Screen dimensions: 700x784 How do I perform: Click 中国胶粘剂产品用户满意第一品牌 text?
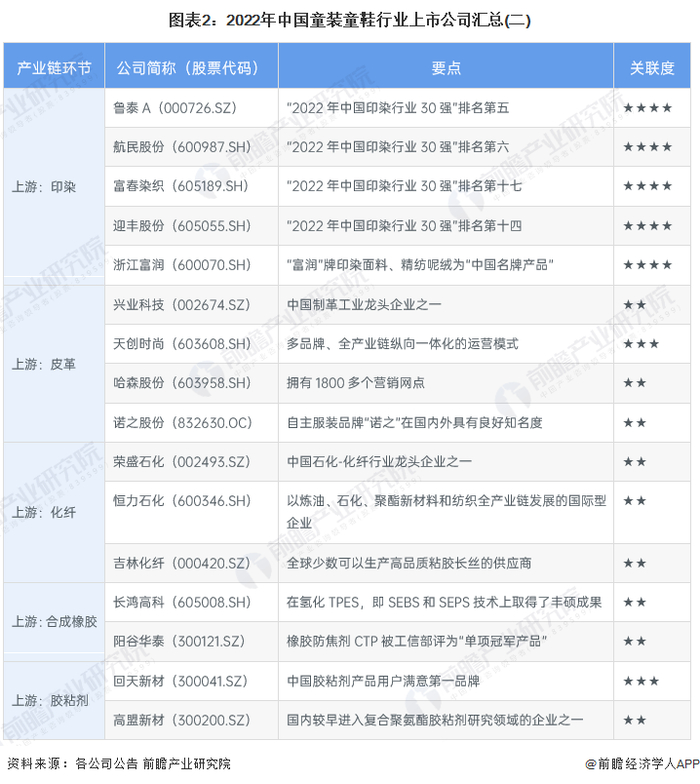pyautogui.click(x=383, y=681)
